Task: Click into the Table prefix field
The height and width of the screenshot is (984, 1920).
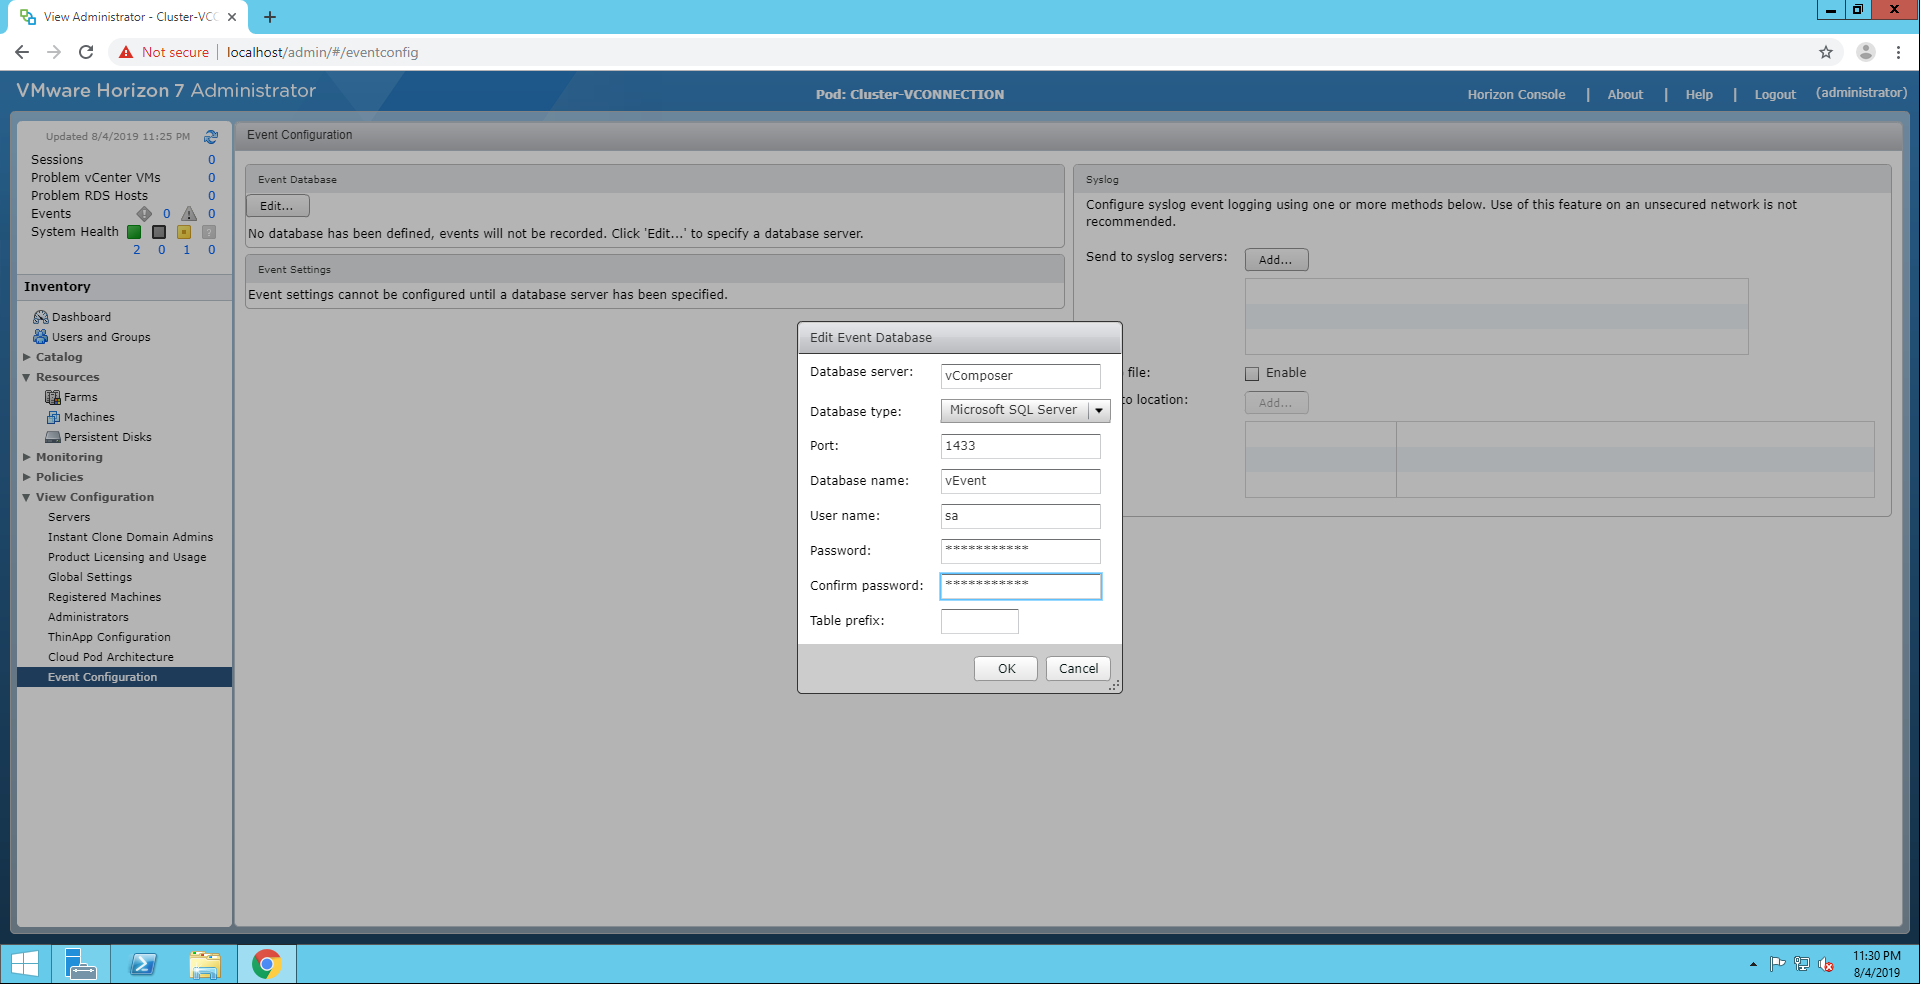Action: click(979, 621)
